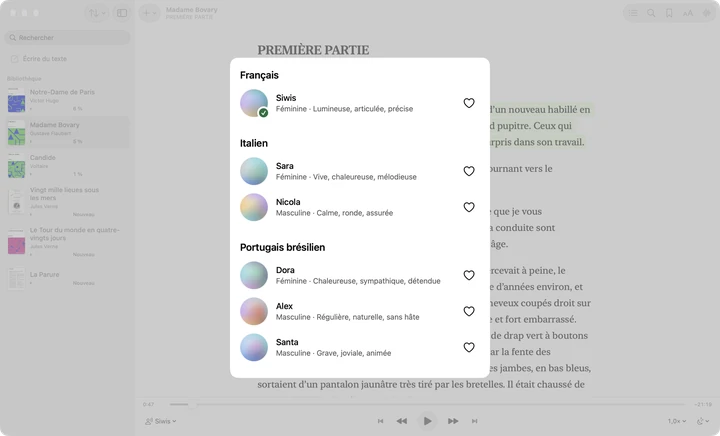This screenshot has height=436, width=720.
Task: Click the Candide cover thumbnail
Action: coord(17,165)
